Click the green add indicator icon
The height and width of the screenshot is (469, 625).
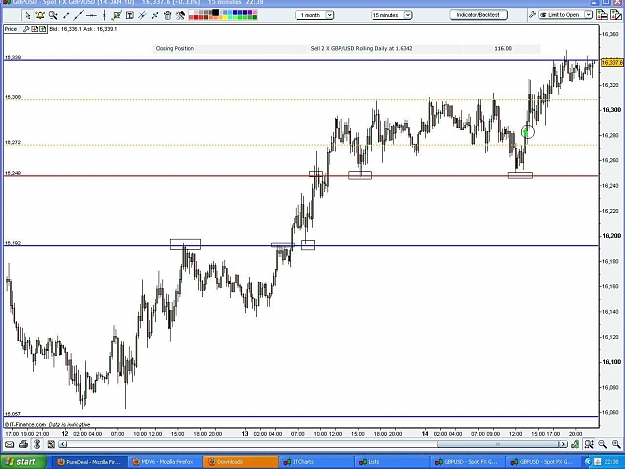[42, 29]
